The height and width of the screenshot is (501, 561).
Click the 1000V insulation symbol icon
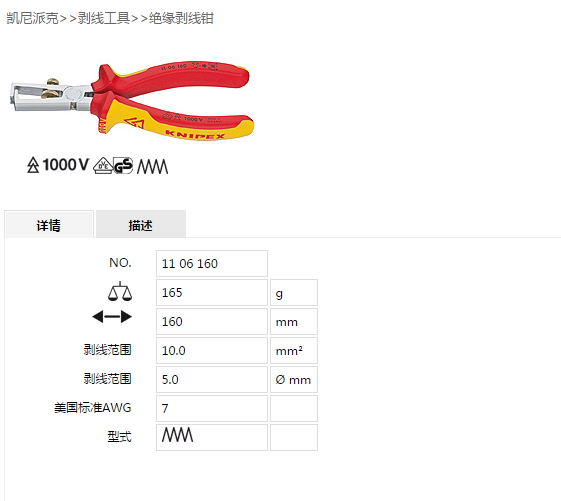[x=58, y=165]
